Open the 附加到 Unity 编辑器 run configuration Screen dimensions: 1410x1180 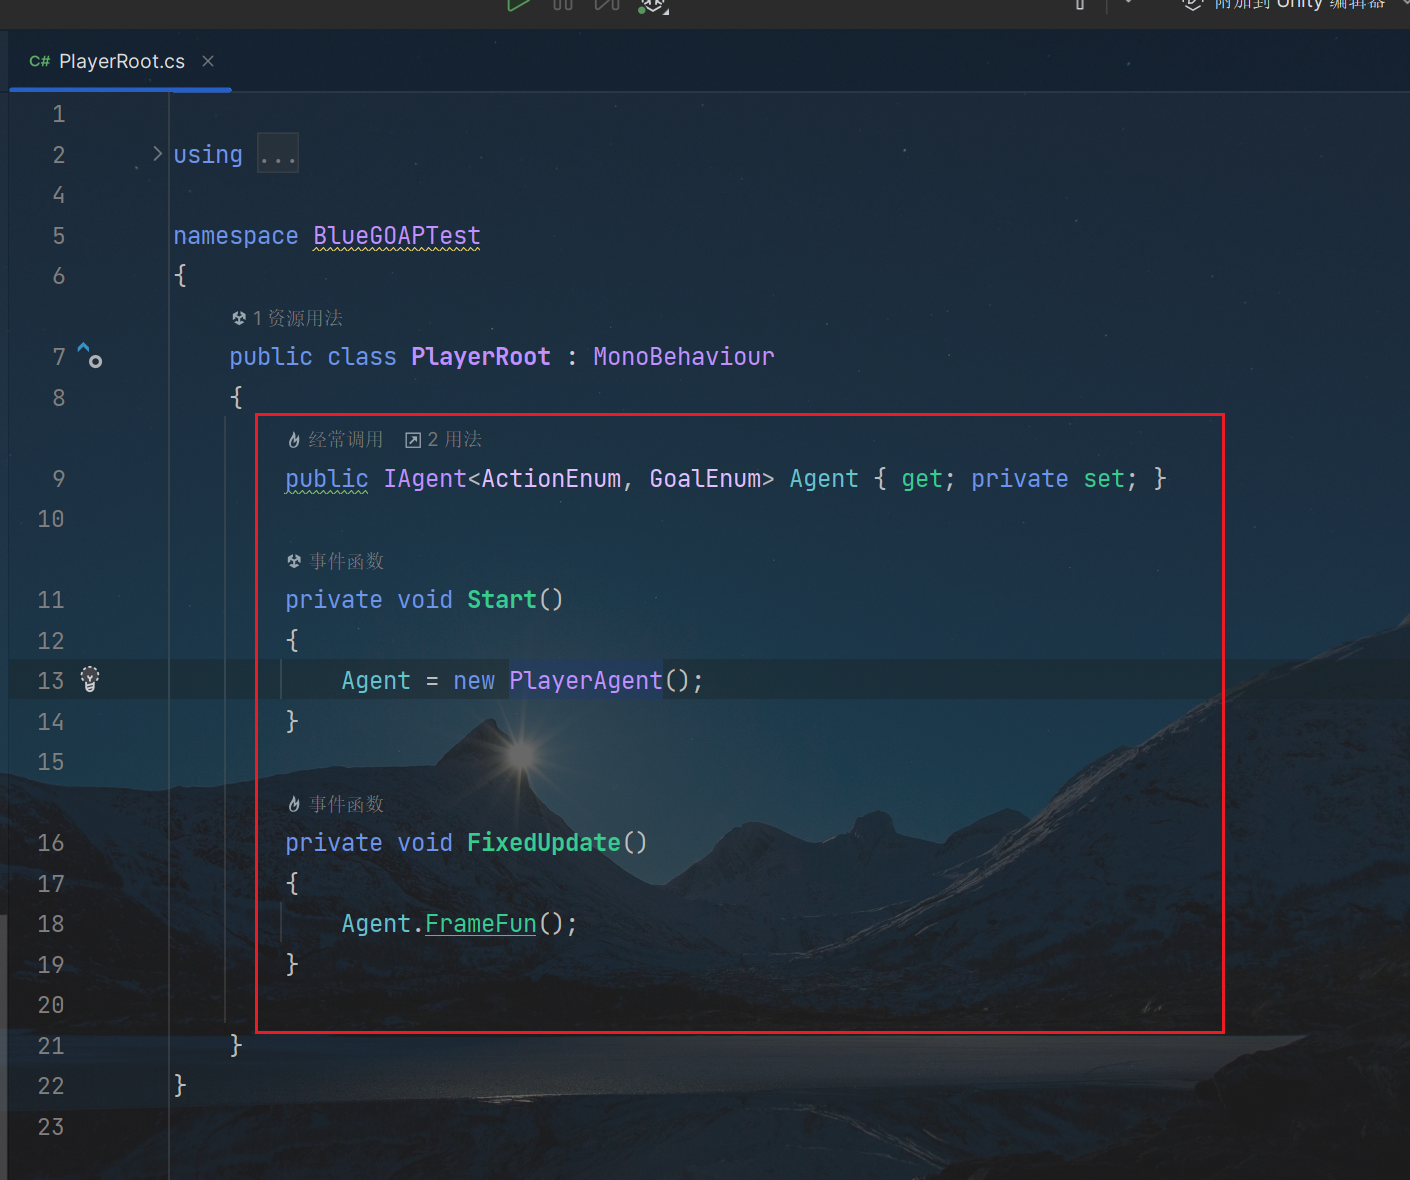click(1298, 5)
